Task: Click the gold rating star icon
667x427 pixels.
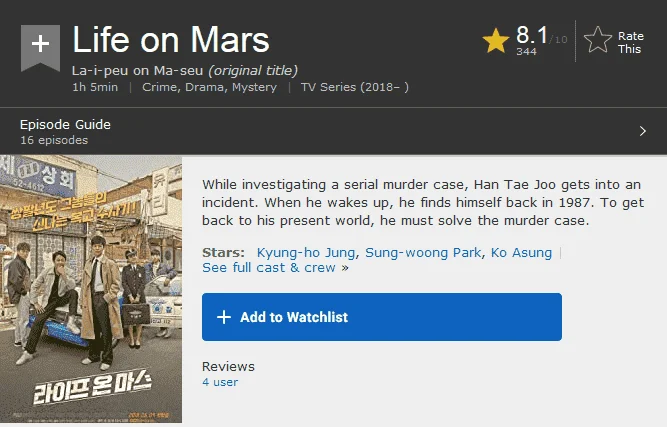Action: pos(496,41)
